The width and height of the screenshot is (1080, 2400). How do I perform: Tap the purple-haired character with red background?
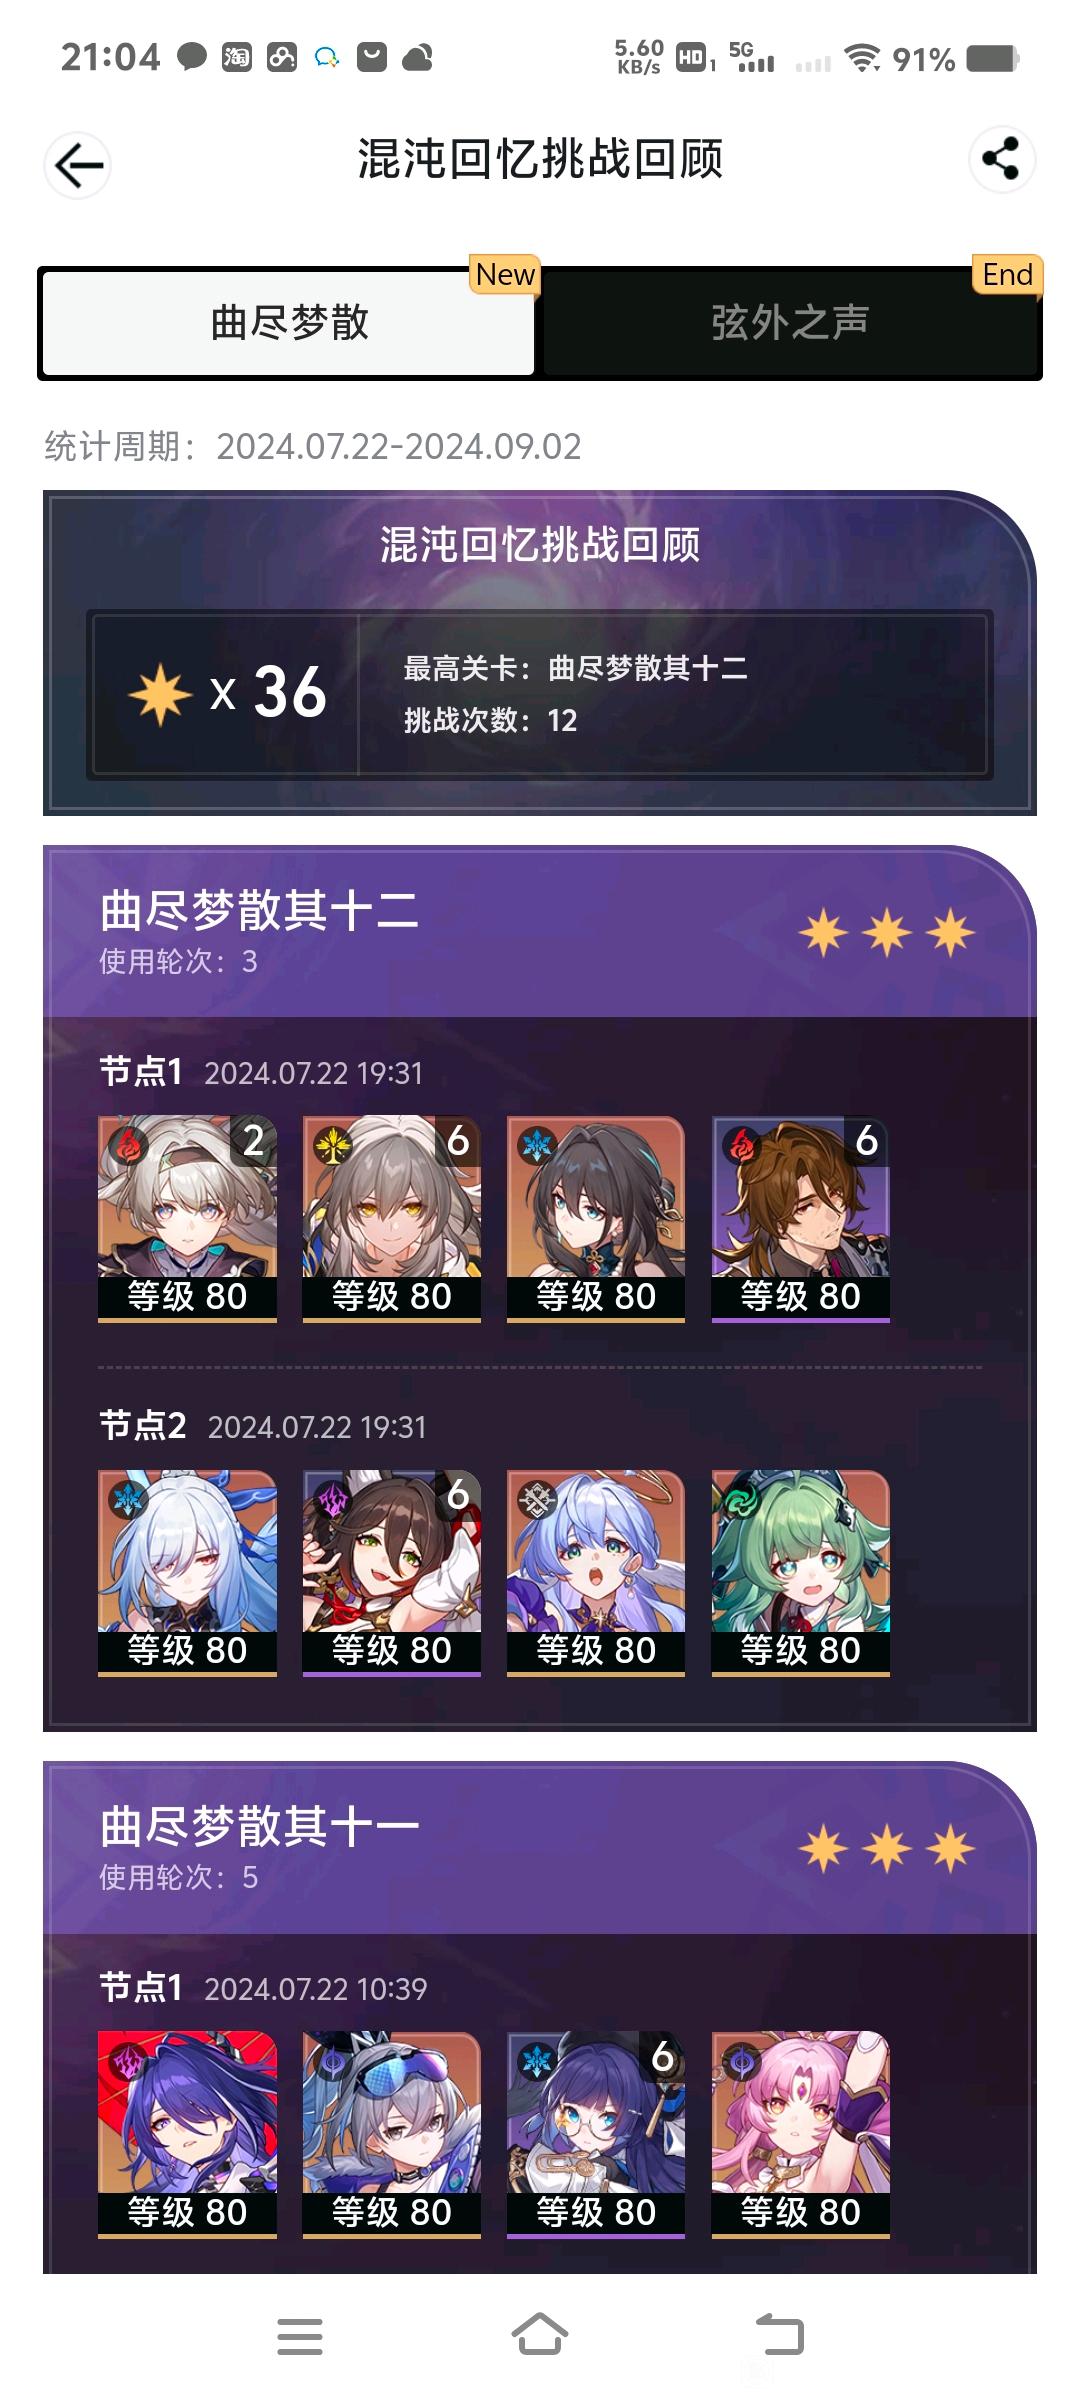click(187, 2135)
